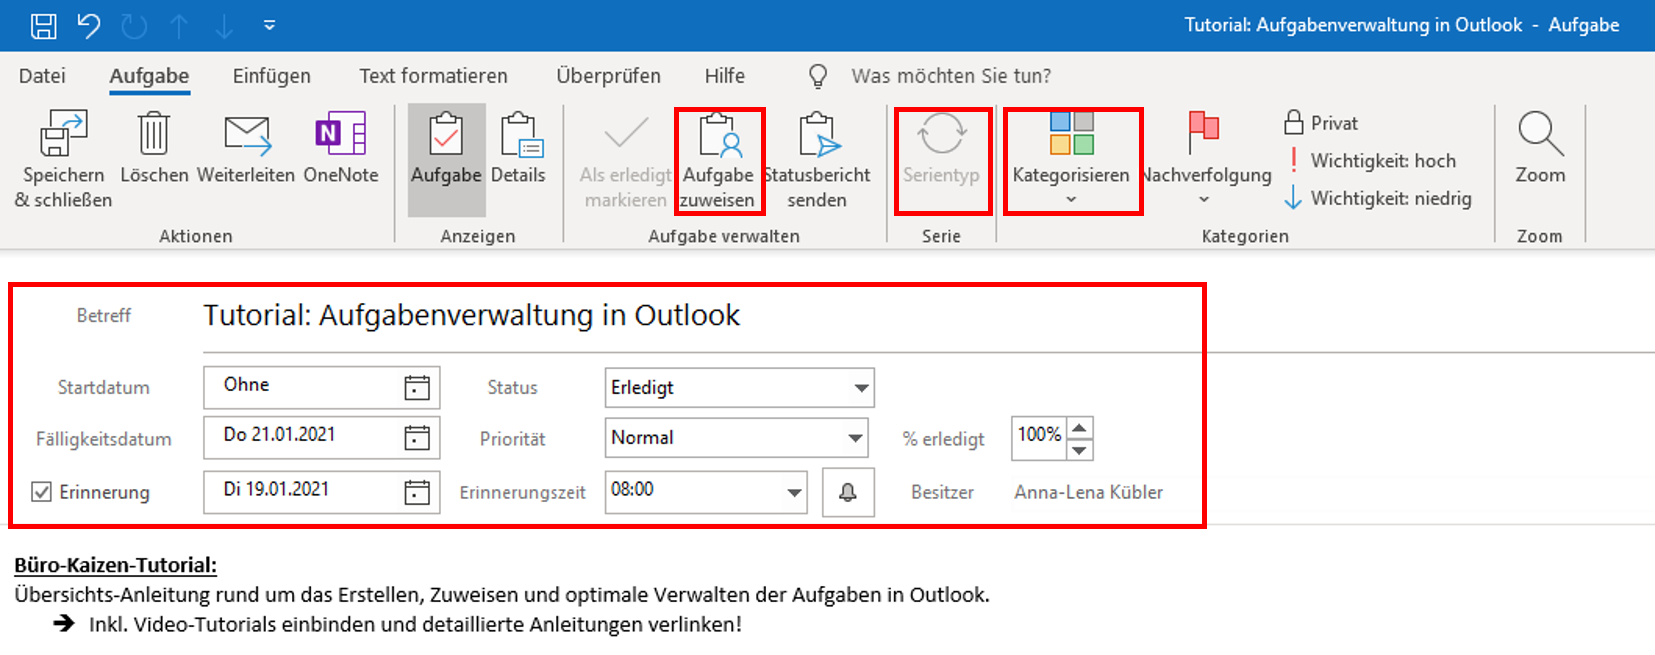The image size is (1655, 655).
Task: Open the Startdatum calendar picker
Action: tap(417, 387)
